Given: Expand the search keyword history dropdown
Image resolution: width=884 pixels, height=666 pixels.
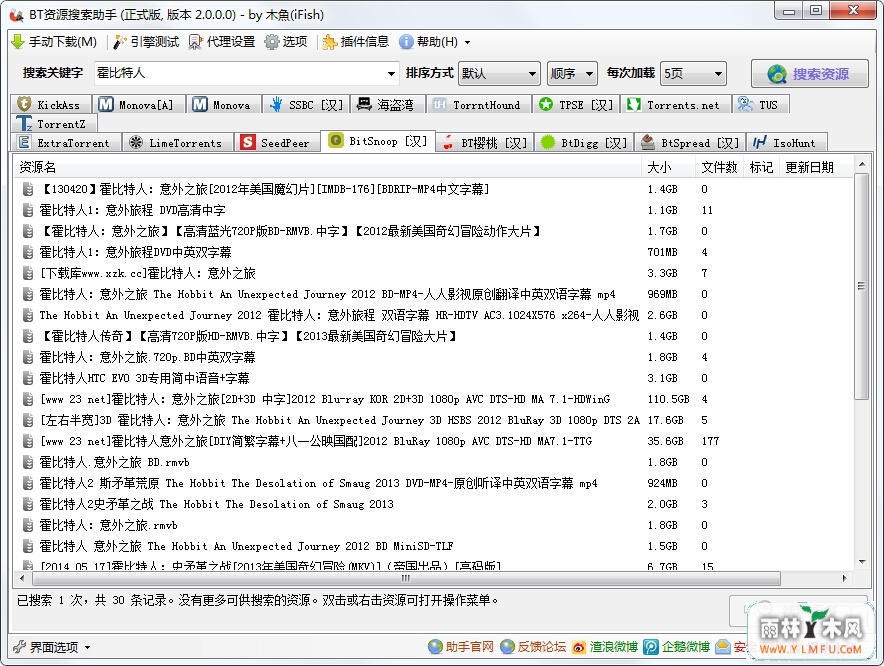Looking at the screenshot, I should (x=391, y=73).
